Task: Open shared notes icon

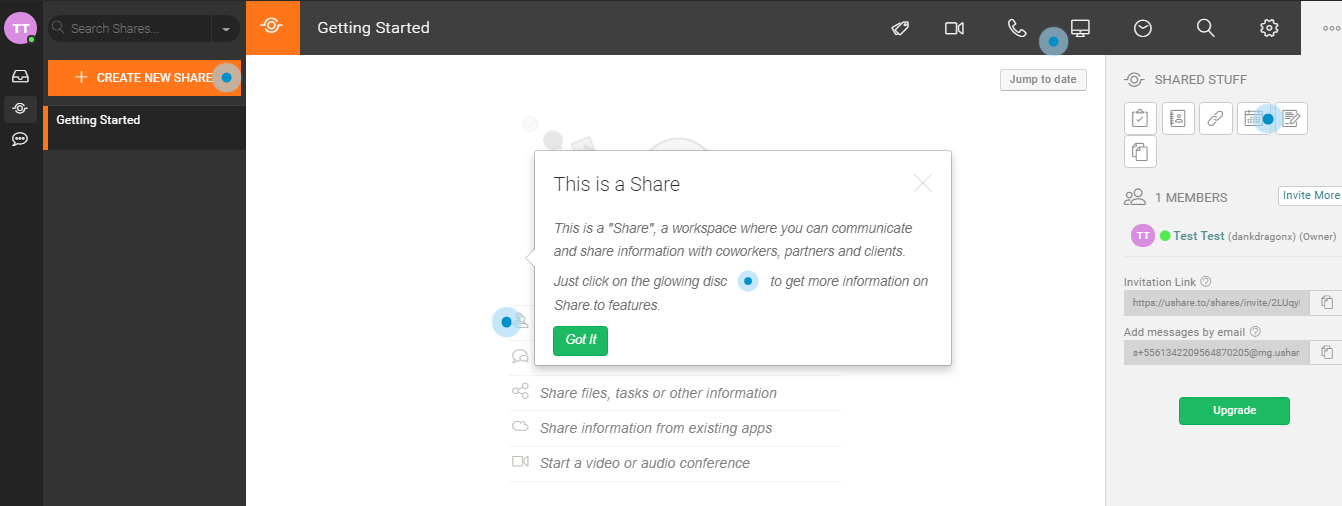Action: click(1291, 119)
